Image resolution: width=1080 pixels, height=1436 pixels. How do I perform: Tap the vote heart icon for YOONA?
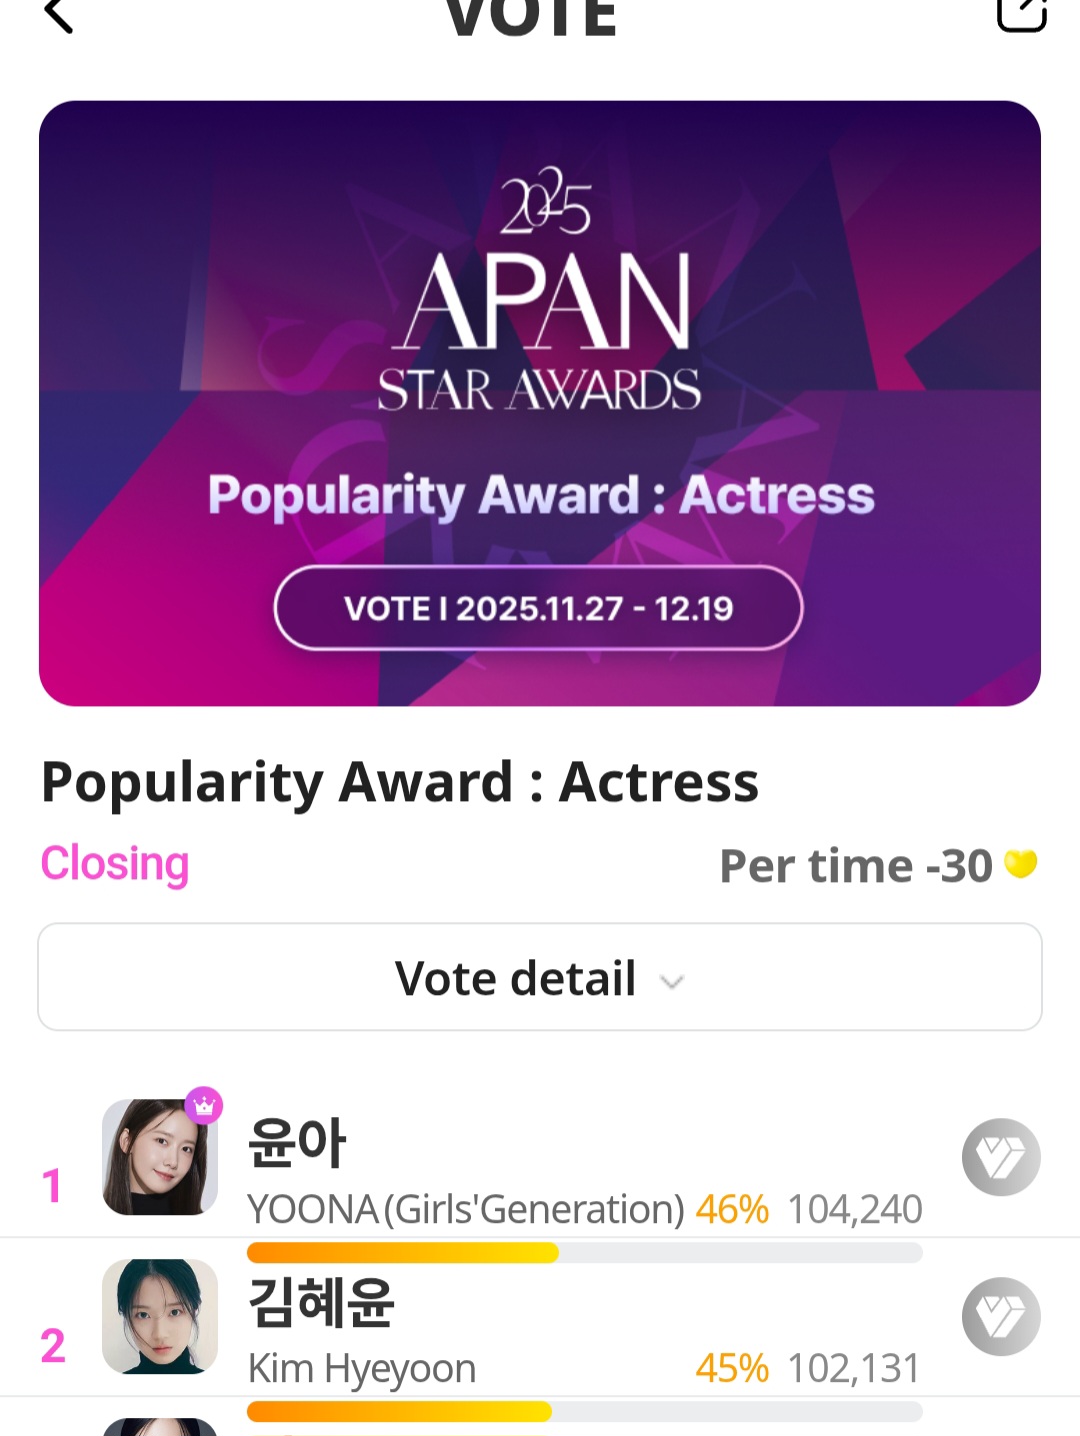point(1001,1157)
